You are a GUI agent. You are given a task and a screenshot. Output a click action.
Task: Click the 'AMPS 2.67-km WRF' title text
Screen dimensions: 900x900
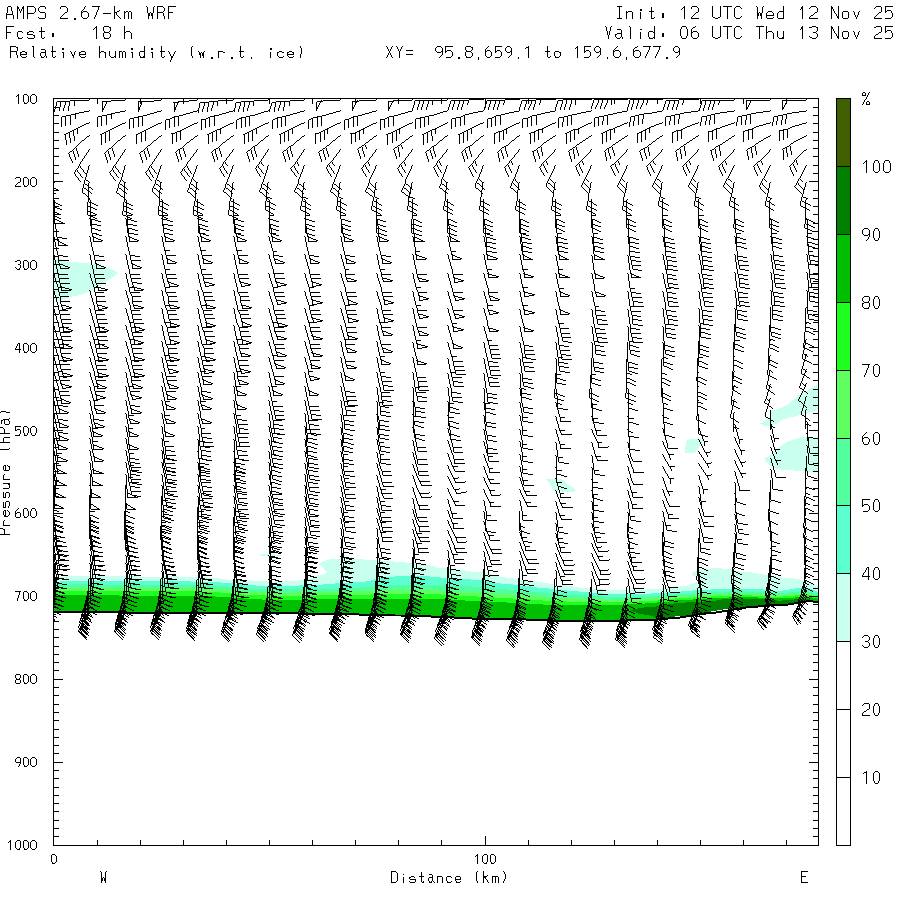coord(76,13)
